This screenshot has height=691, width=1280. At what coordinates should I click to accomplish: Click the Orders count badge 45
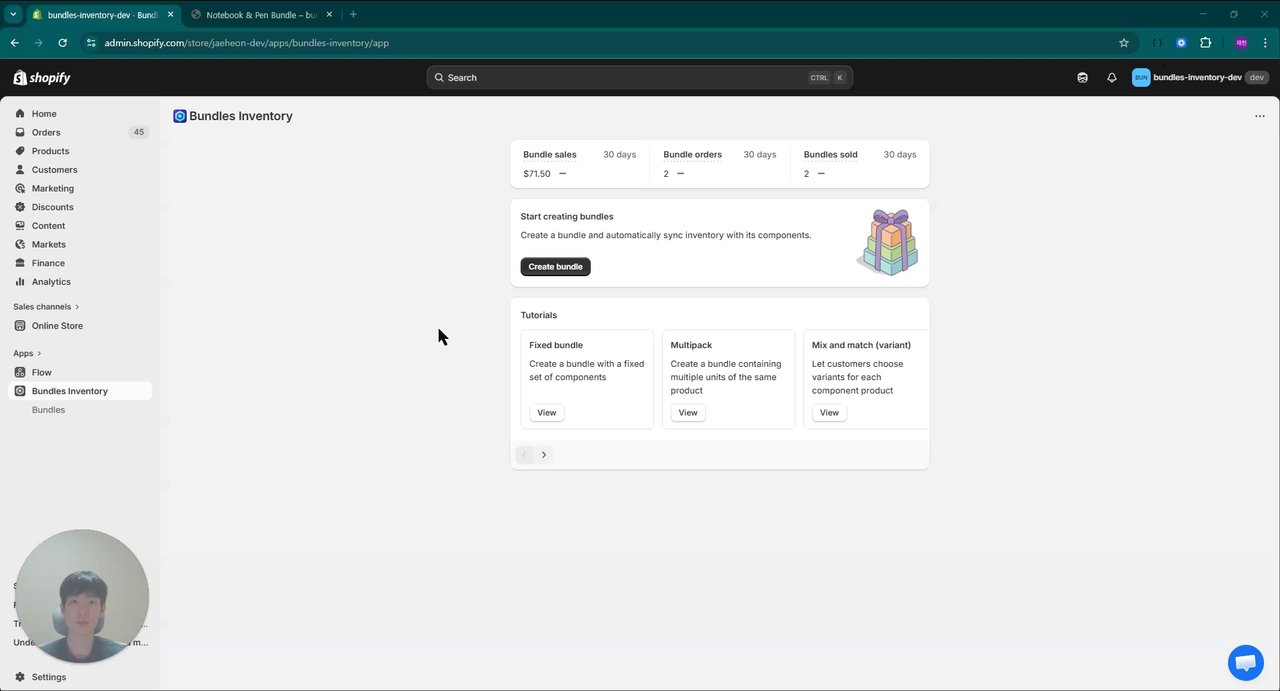coord(138,132)
